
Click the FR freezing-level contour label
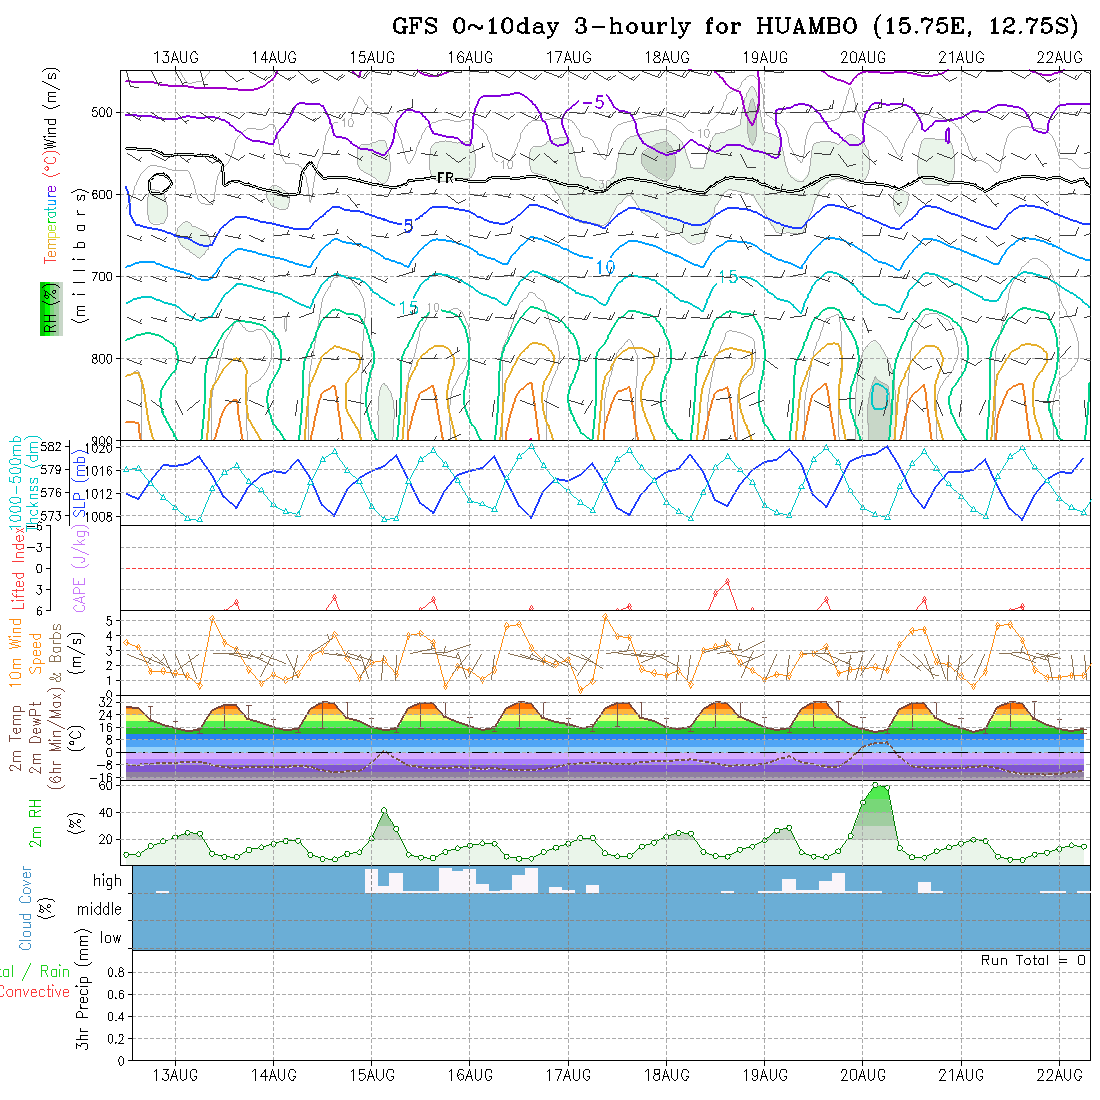click(x=446, y=177)
